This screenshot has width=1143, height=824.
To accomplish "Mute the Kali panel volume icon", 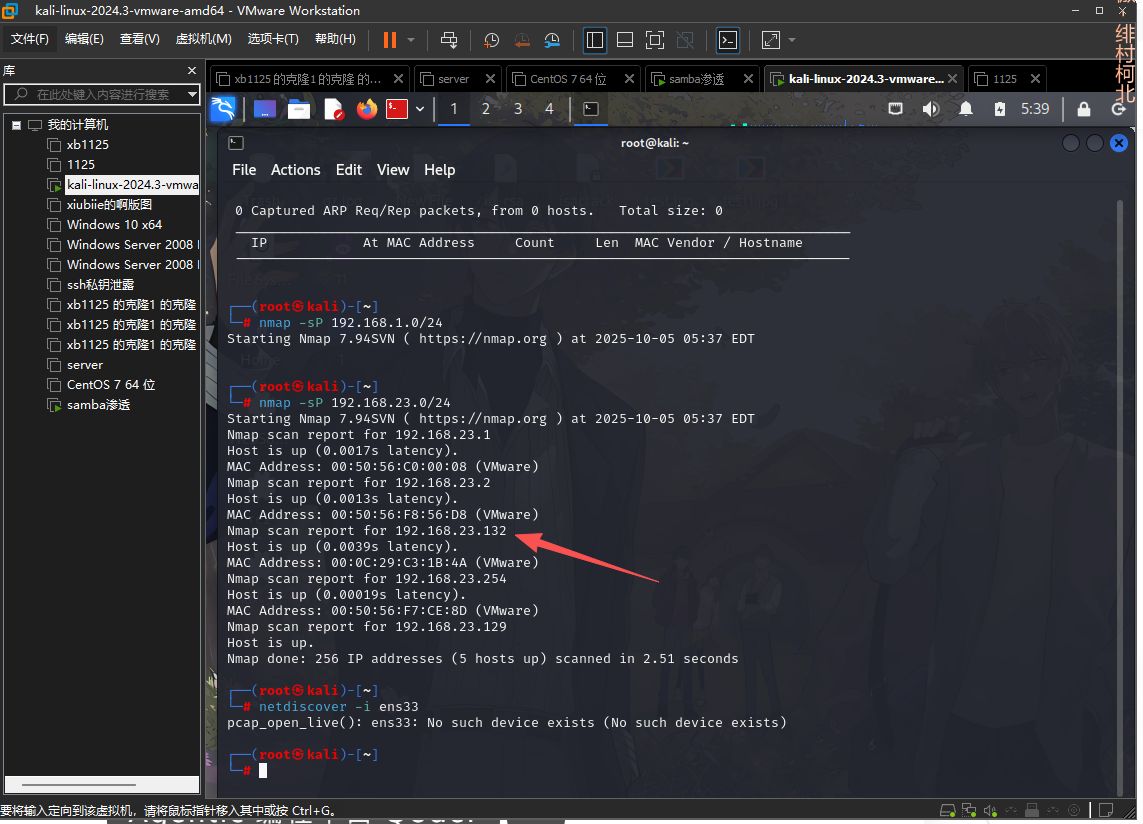I will click(x=931, y=109).
